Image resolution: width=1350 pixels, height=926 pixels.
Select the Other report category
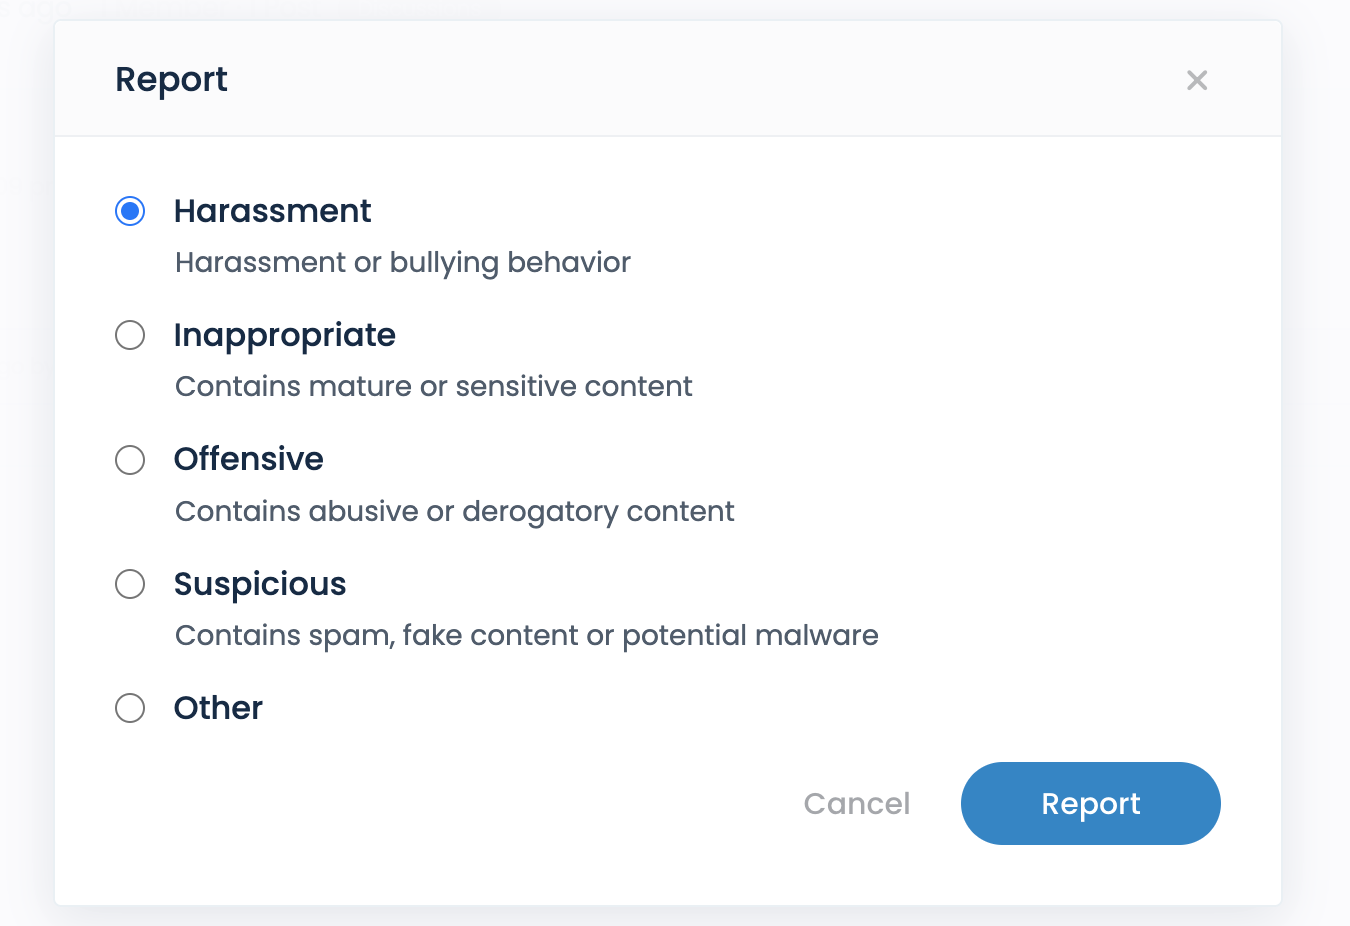pyautogui.click(x=130, y=708)
